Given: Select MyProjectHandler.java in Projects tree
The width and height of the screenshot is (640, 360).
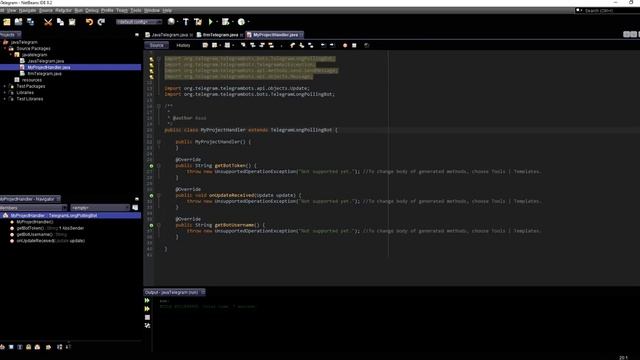Looking at the screenshot, I should pos(49,67).
